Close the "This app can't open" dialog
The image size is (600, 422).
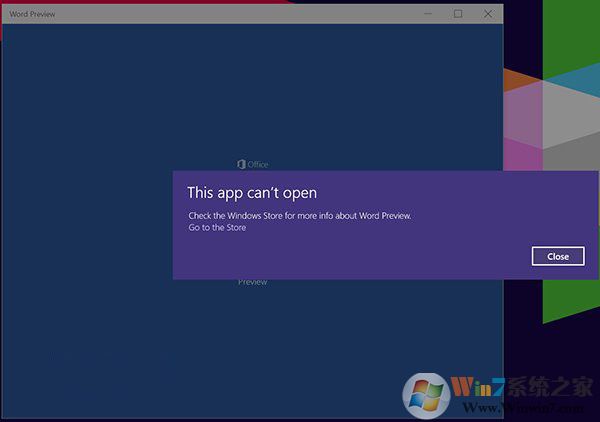(x=558, y=256)
